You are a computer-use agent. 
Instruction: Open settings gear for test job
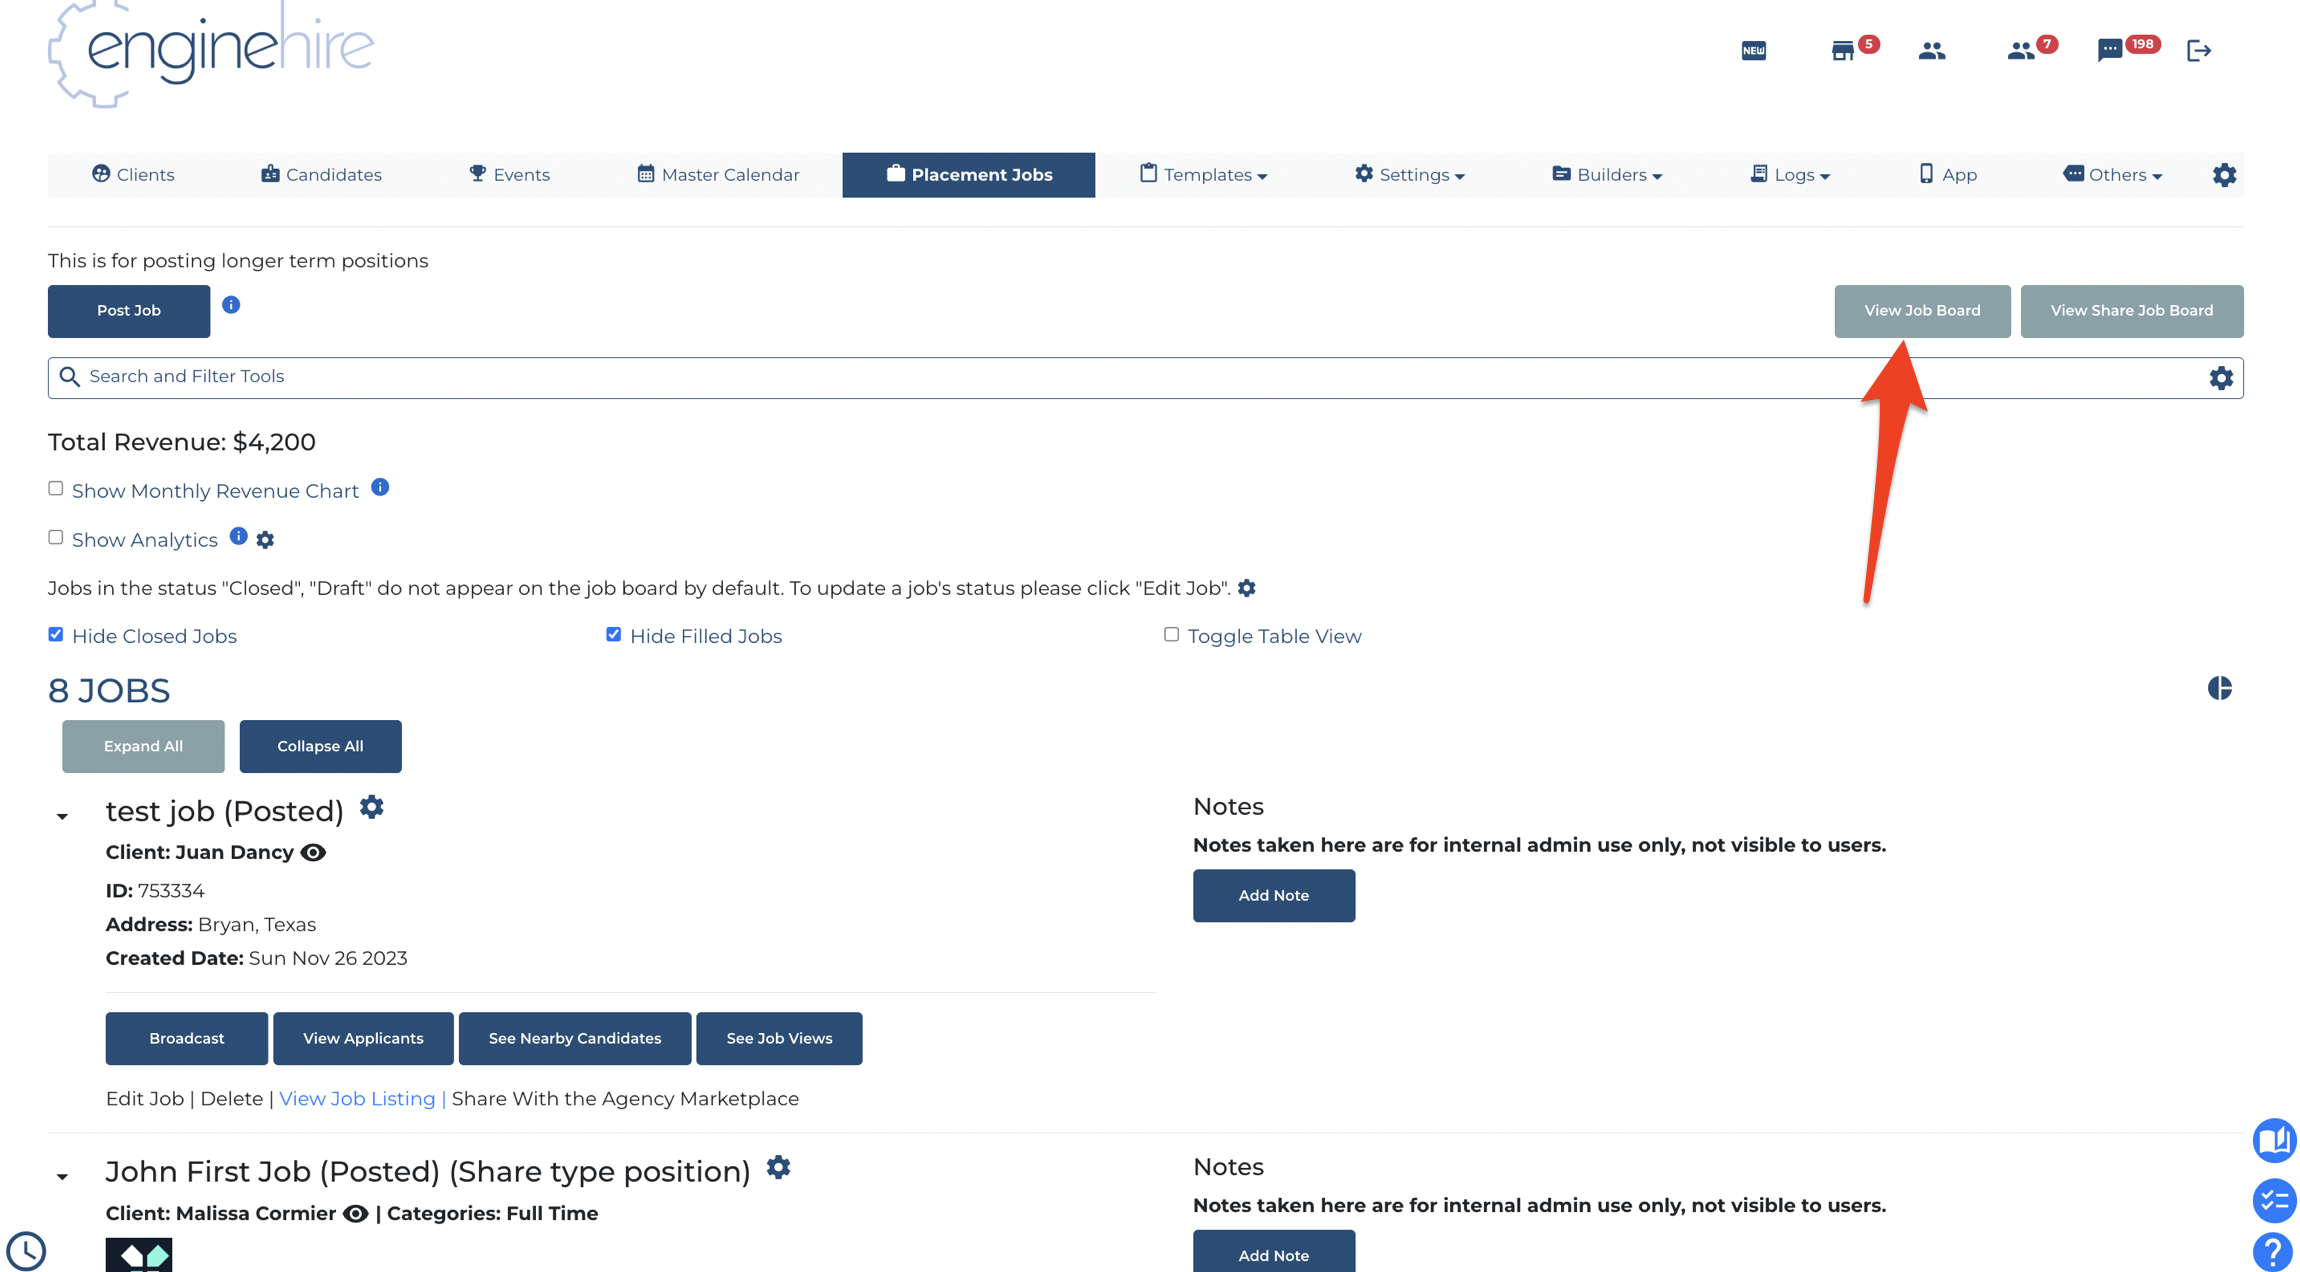coord(372,807)
